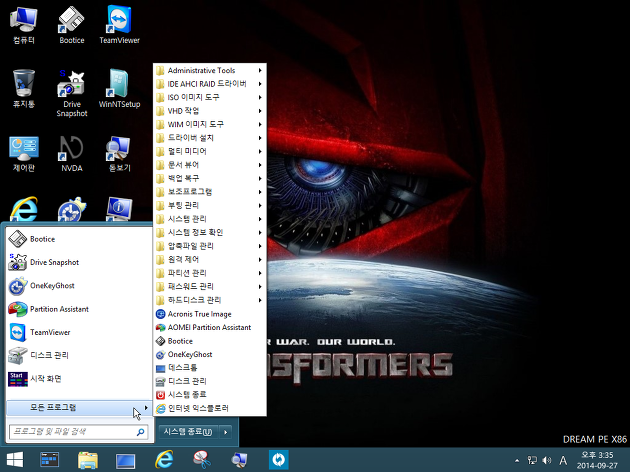Expand the Administrative Tools submenu
Image resolution: width=630 pixels, height=472 pixels.
click(x=210, y=71)
